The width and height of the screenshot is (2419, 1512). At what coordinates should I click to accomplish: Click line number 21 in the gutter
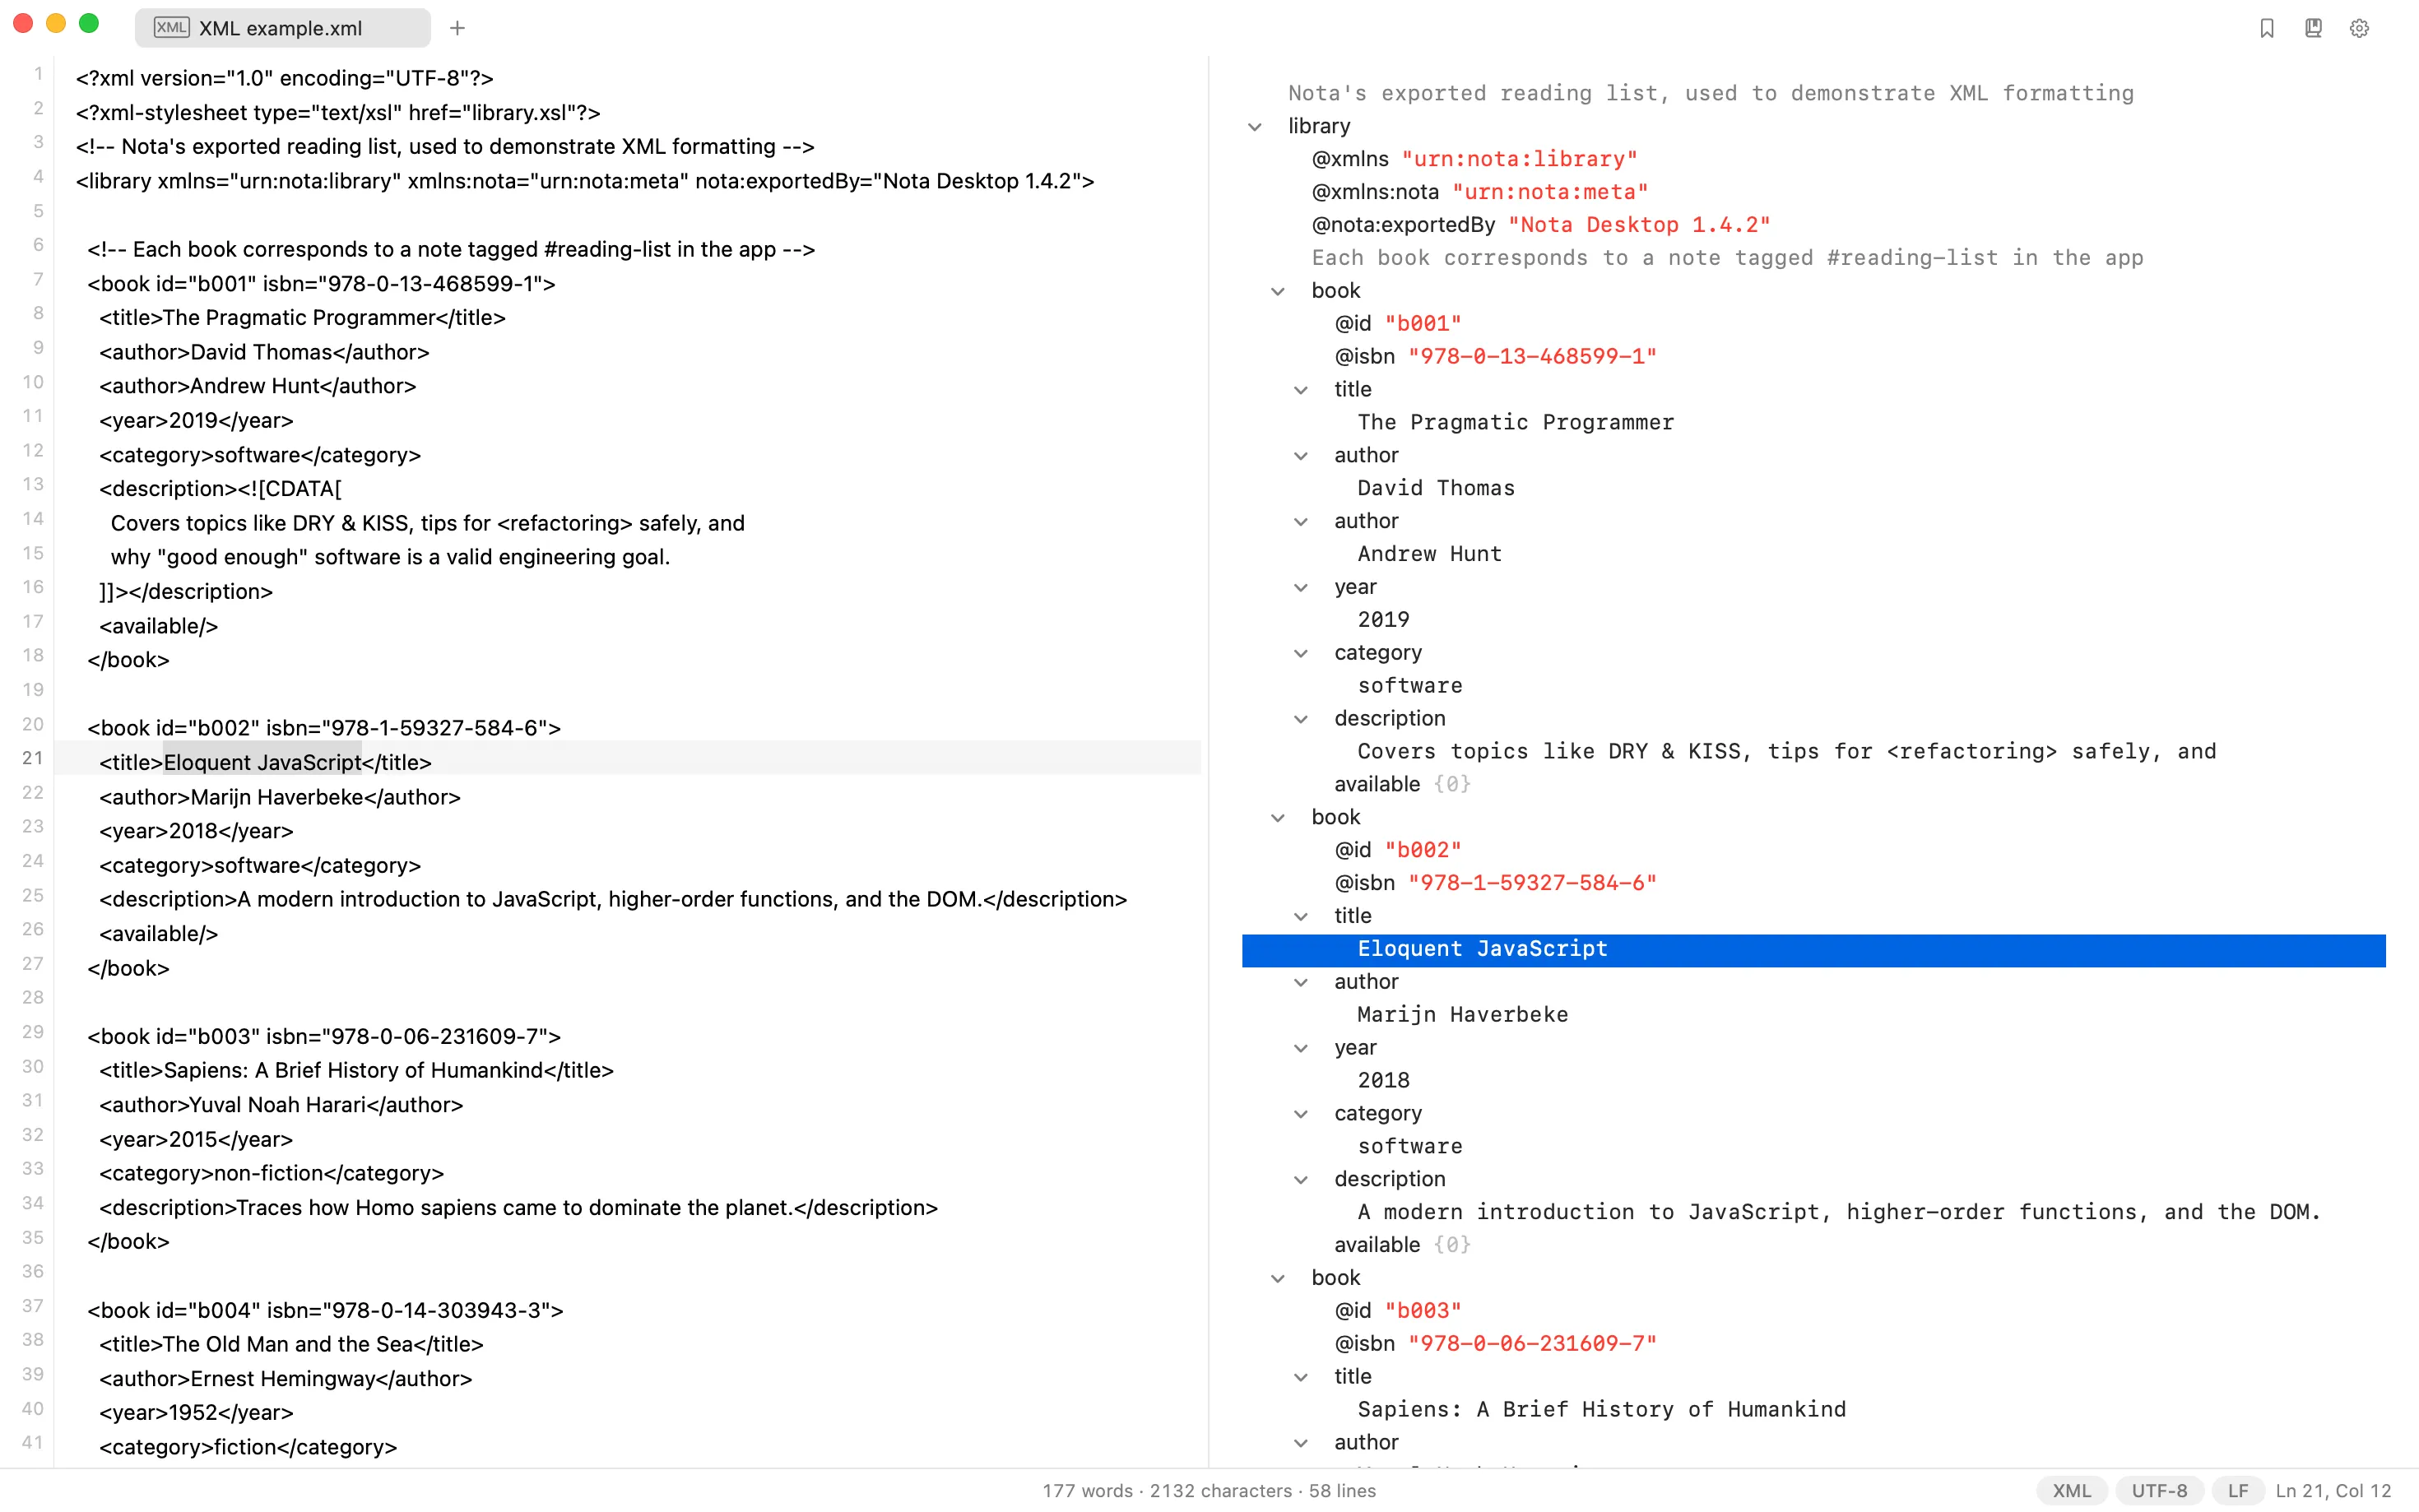(33, 758)
